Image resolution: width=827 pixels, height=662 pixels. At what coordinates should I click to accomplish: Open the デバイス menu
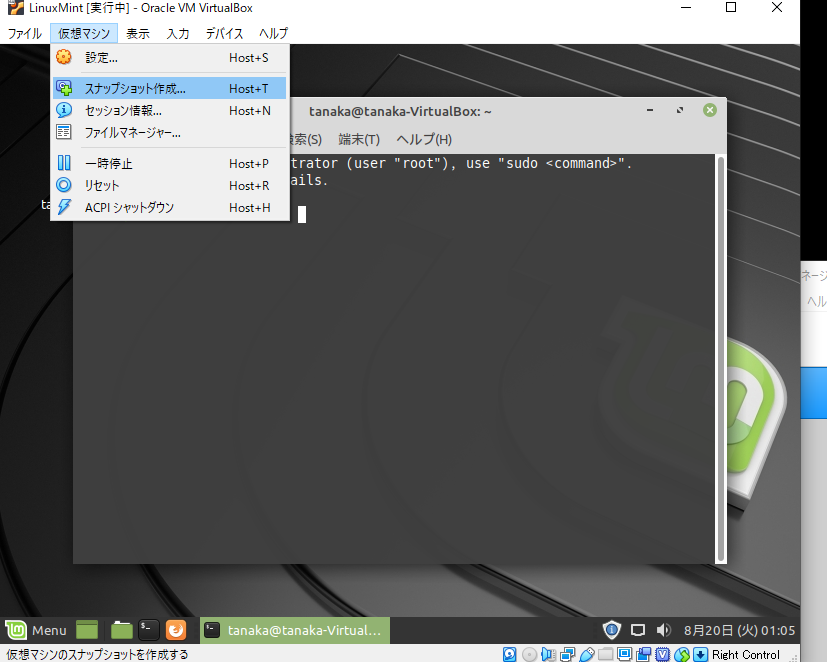click(x=224, y=33)
